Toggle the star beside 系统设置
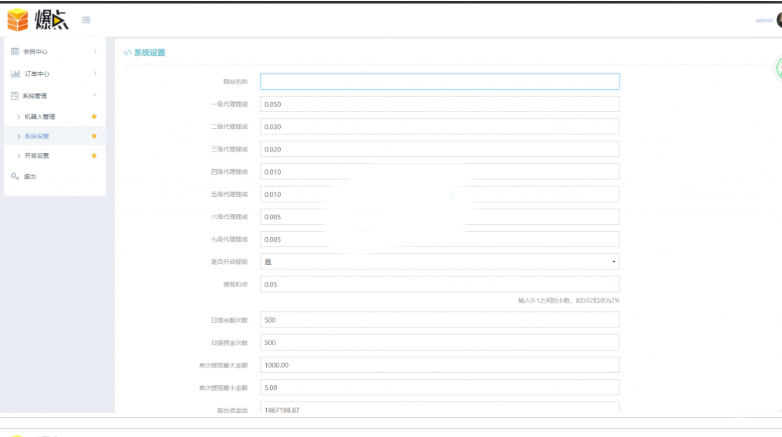782x437 pixels. [94, 136]
